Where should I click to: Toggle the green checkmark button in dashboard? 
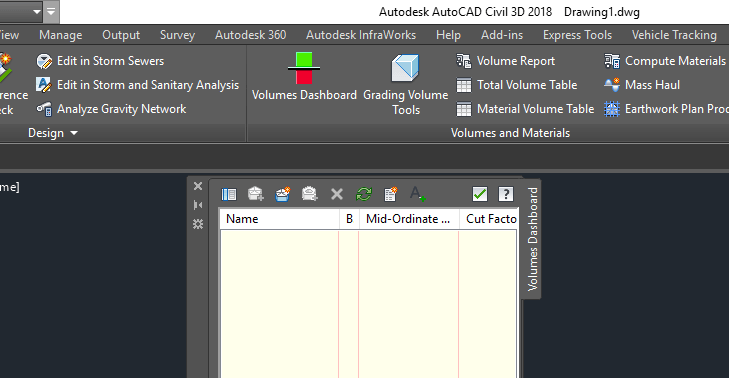point(479,194)
